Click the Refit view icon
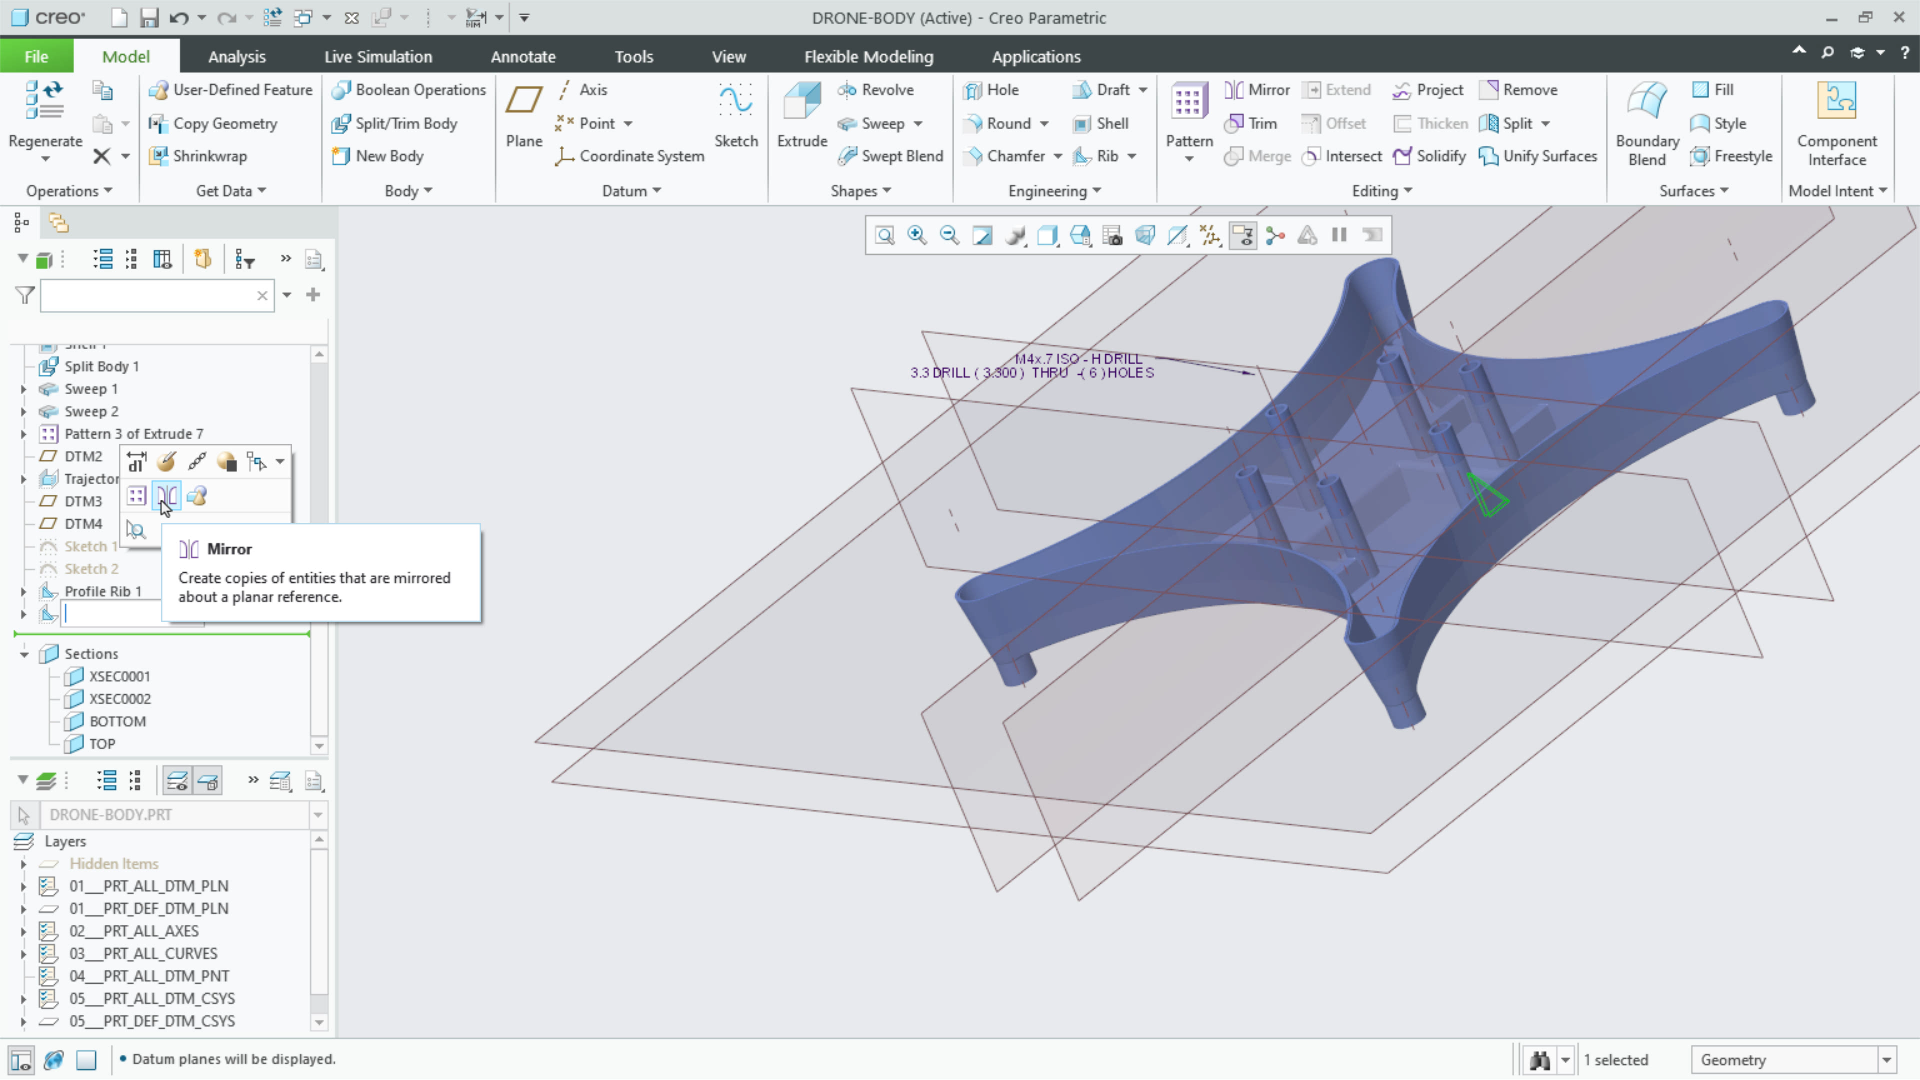The width and height of the screenshot is (1920, 1080). coord(884,235)
